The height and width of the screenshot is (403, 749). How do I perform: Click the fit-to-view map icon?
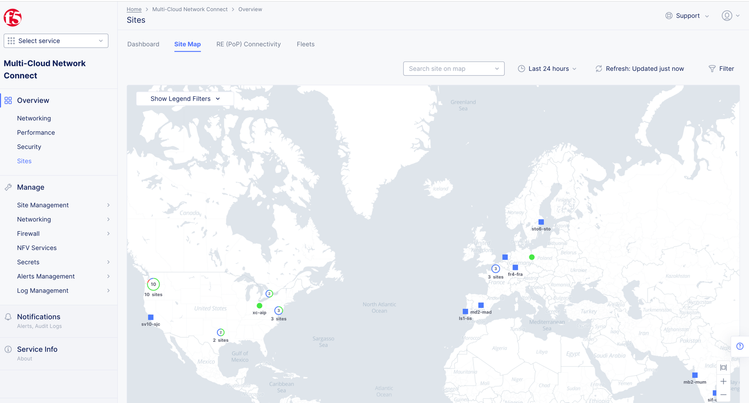724,367
